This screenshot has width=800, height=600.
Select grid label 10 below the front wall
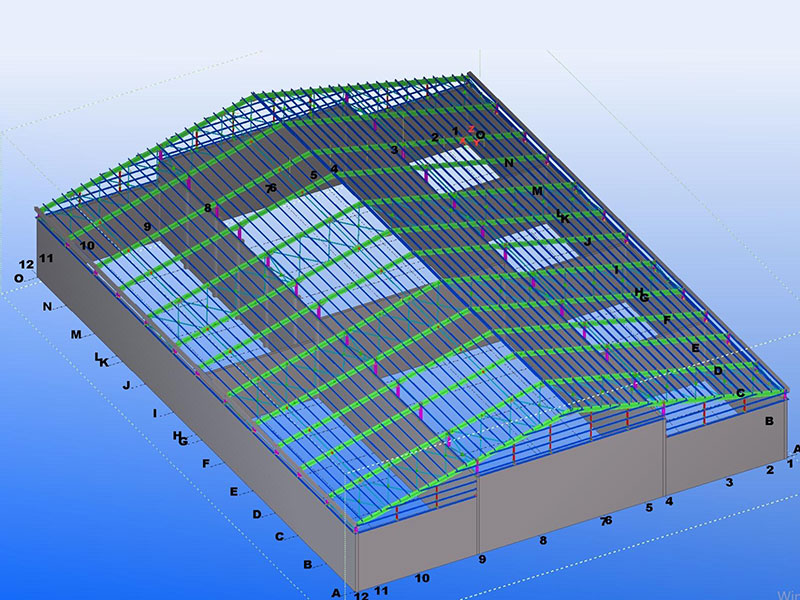pos(422,578)
